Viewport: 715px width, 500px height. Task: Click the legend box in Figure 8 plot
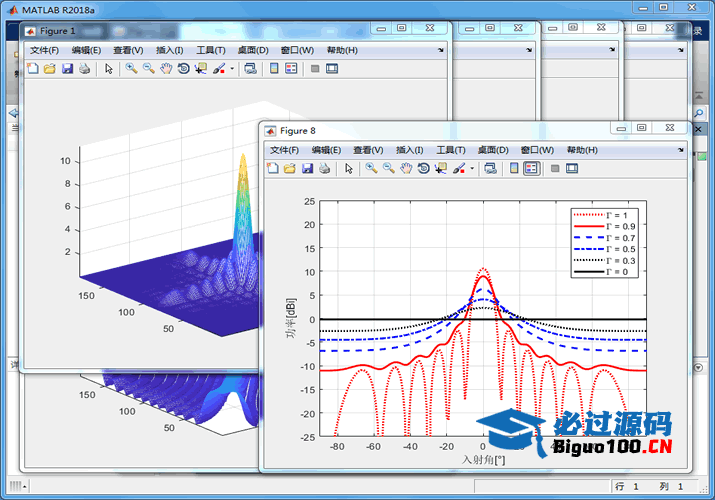pyautogui.click(x=603, y=243)
